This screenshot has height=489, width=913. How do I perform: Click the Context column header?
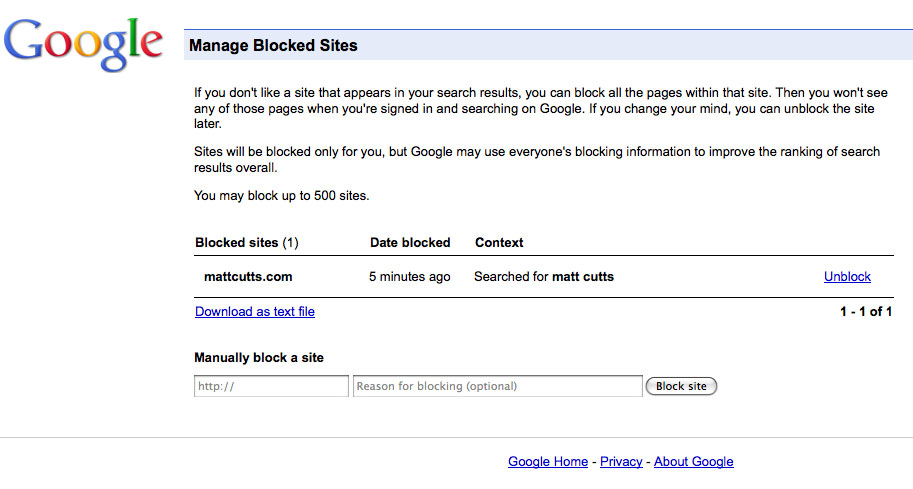499,243
